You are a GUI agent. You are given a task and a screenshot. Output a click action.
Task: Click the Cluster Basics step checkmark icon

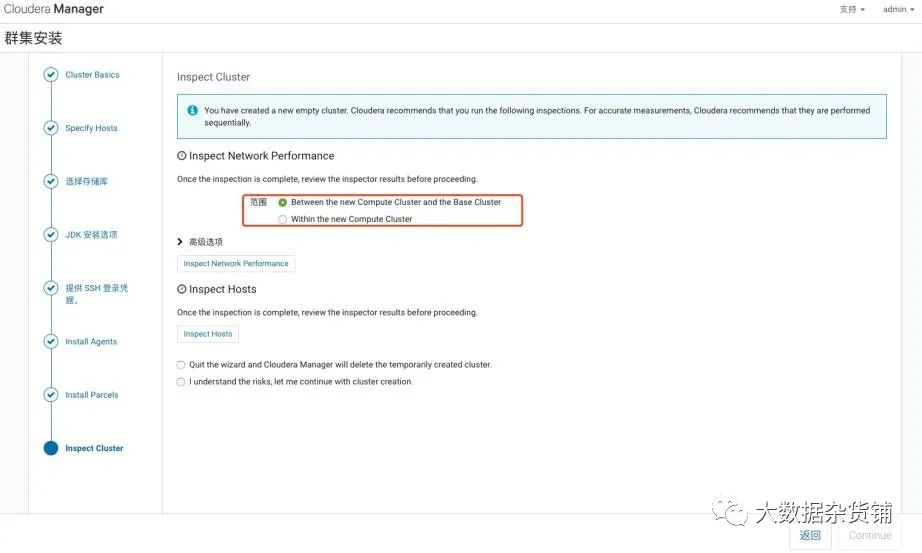51,75
